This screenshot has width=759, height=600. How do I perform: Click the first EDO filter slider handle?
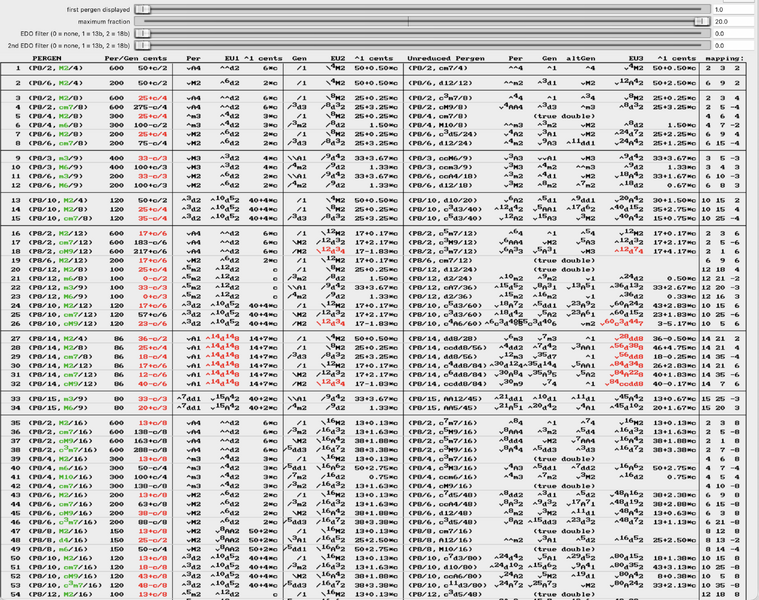tap(142, 33)
